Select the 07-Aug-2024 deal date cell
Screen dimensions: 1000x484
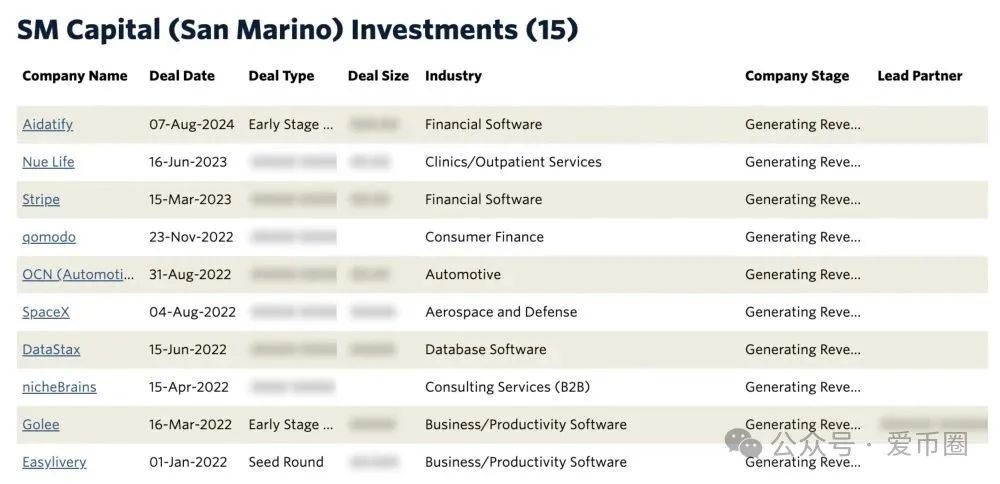pyautogui.click(x=192, y=124)
